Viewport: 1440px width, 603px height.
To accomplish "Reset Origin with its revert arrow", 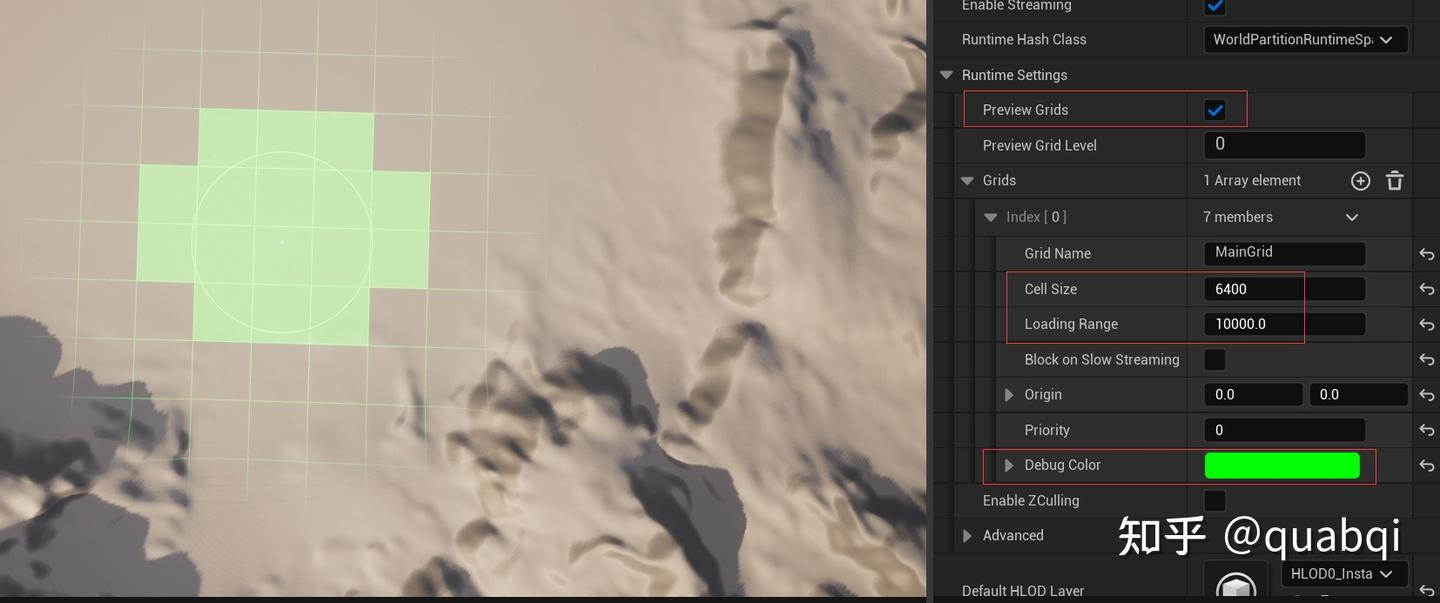I will tap(1426, 394).
